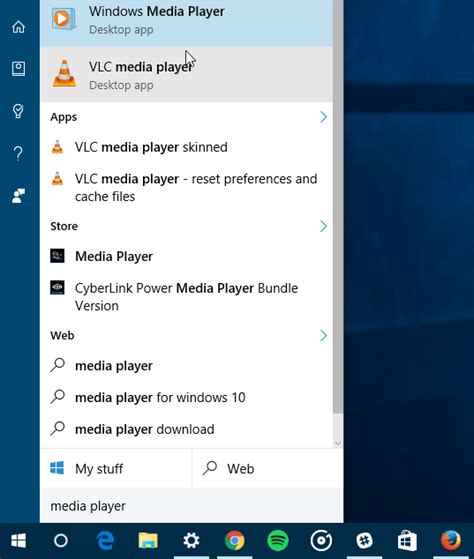
Task: Select the Web search filter button
Action: coord(268,468)
